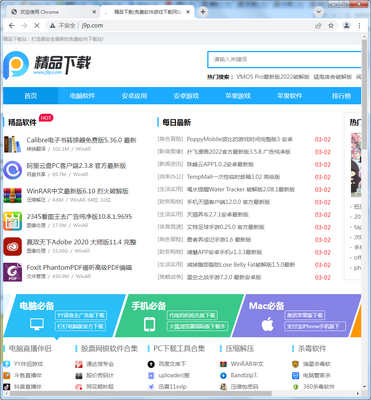This screenshot has height=400, width=371.
Task: Select the 电脑直播伴侣 category heading
Action: coord(30,349)
